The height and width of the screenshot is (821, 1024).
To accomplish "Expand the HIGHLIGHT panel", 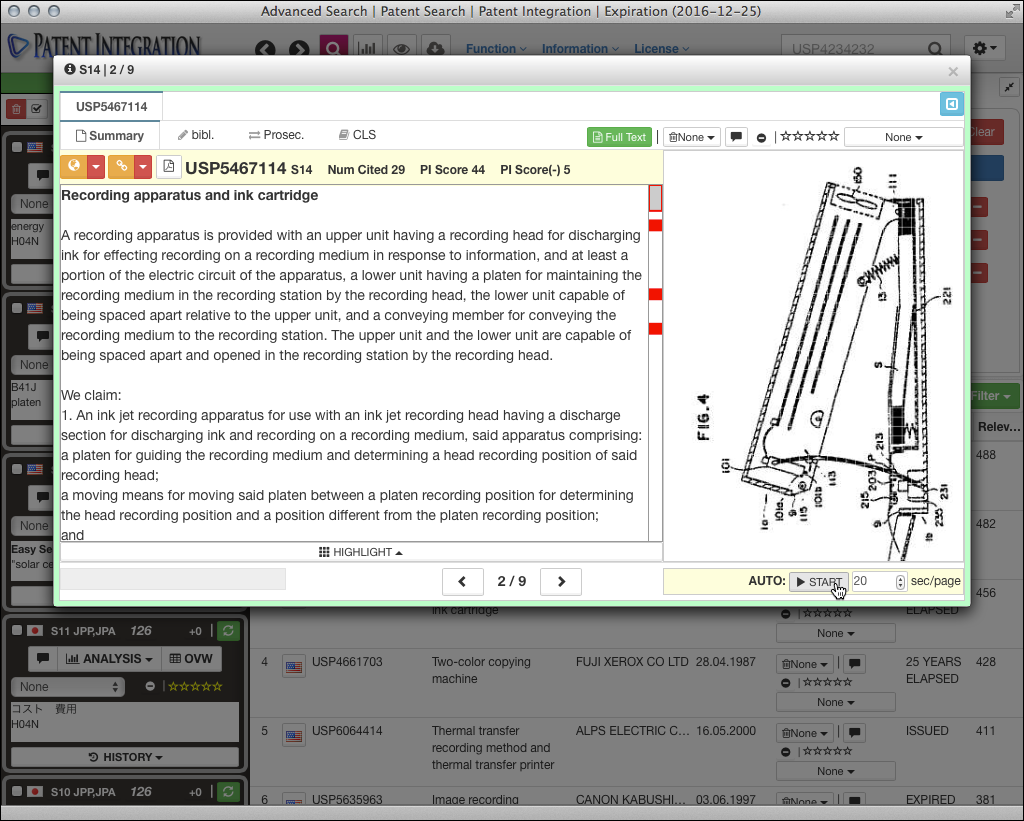I will (360, 553).
